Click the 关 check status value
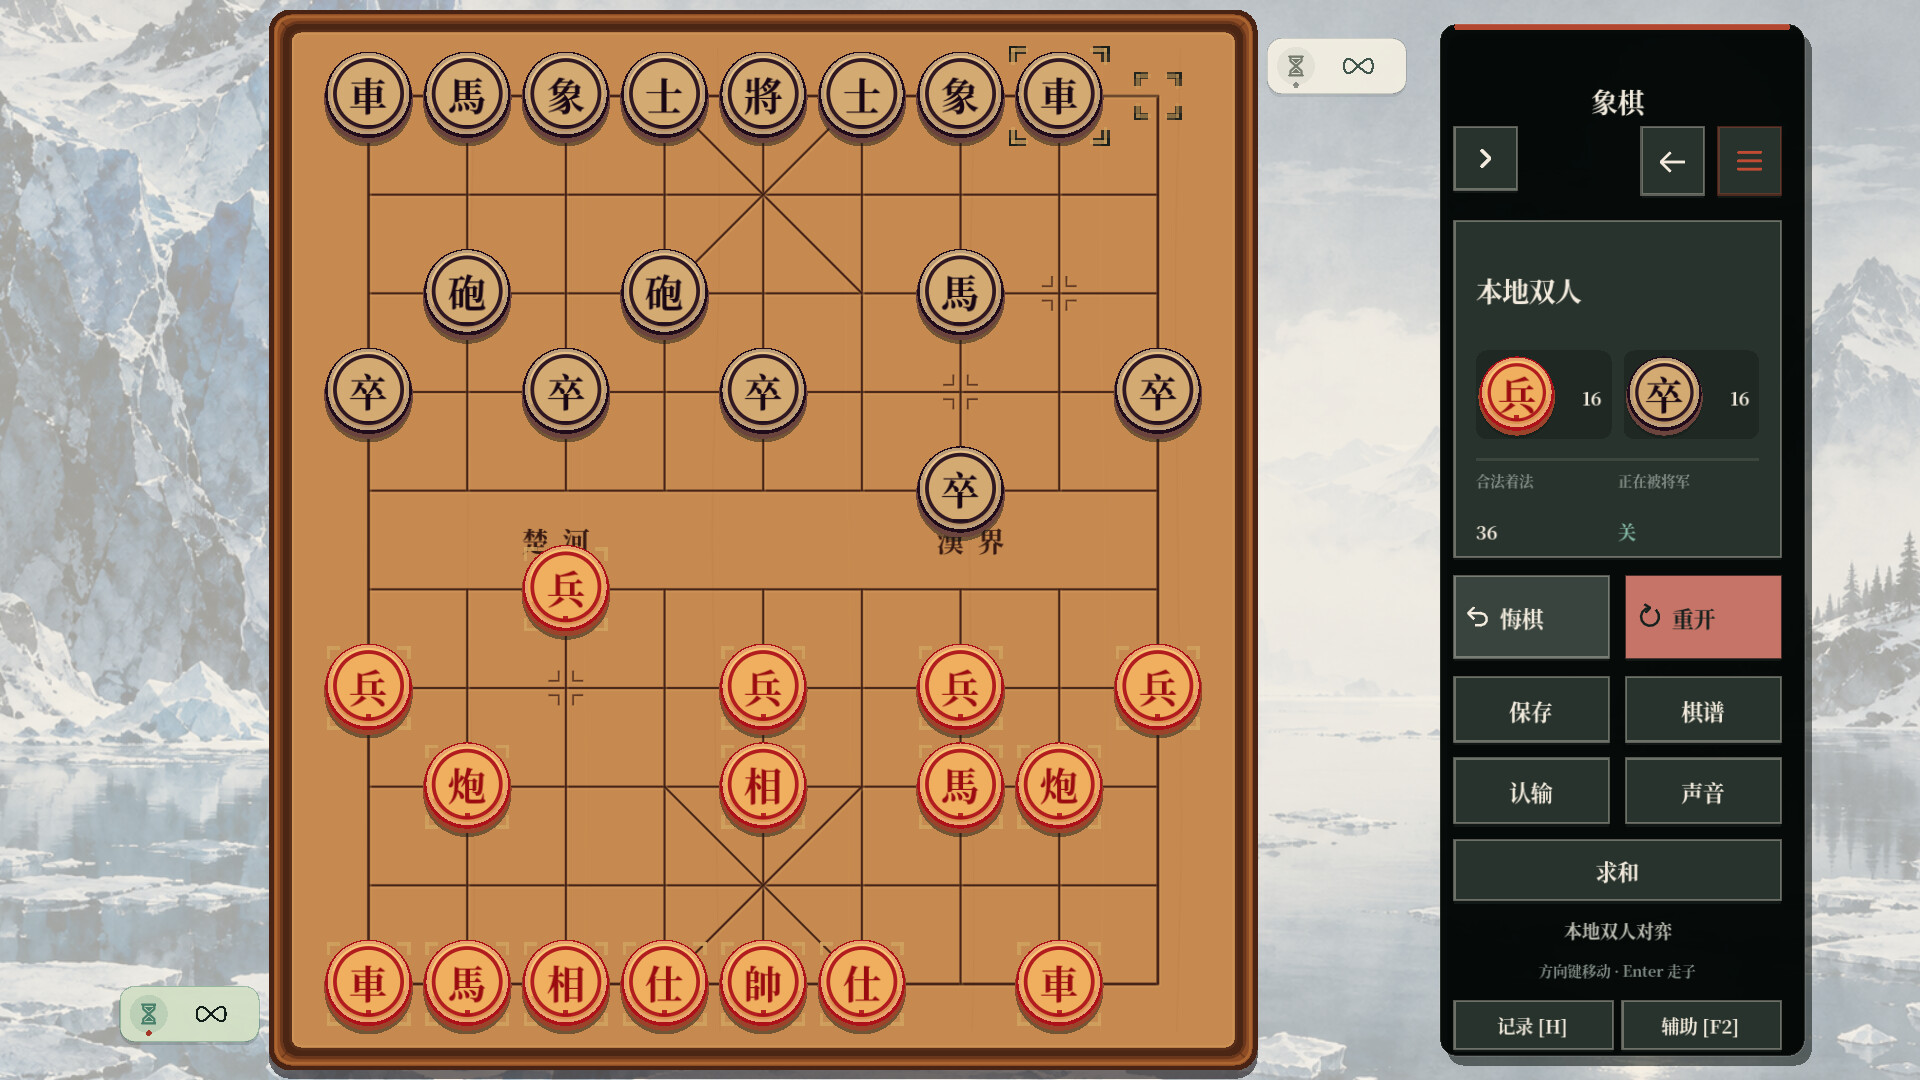The width and height of the screenshot is (1920, 1080). click(x=1627, y=532)
